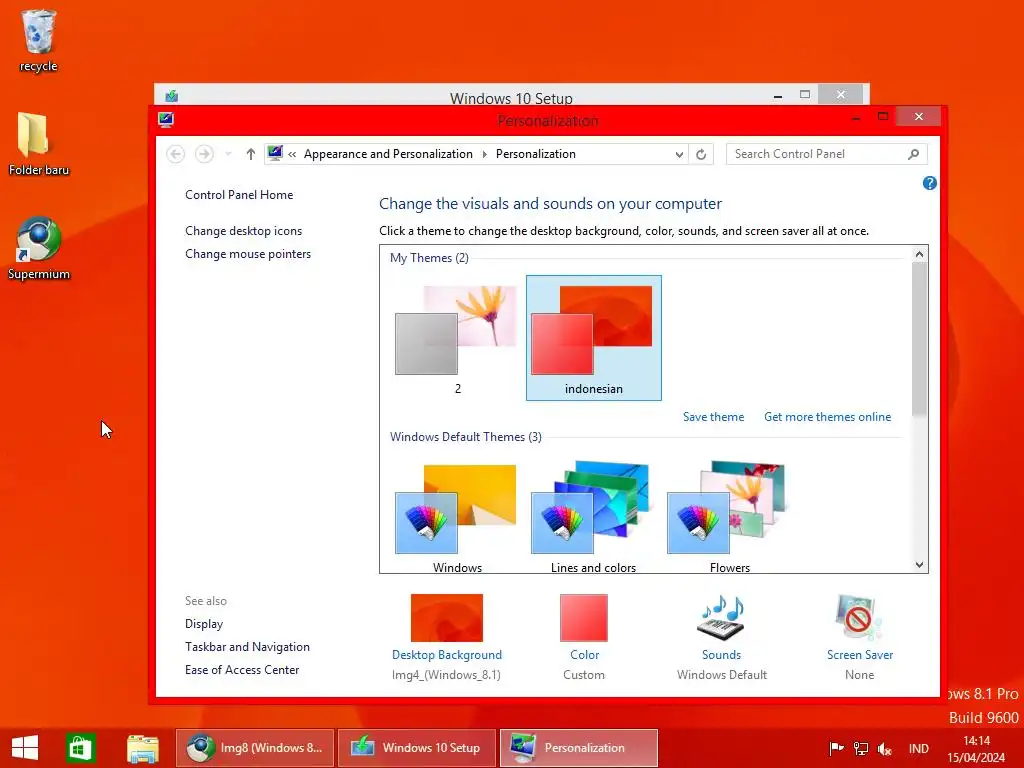
Task: Open Change desktop icons link
Action: [244, 231]
